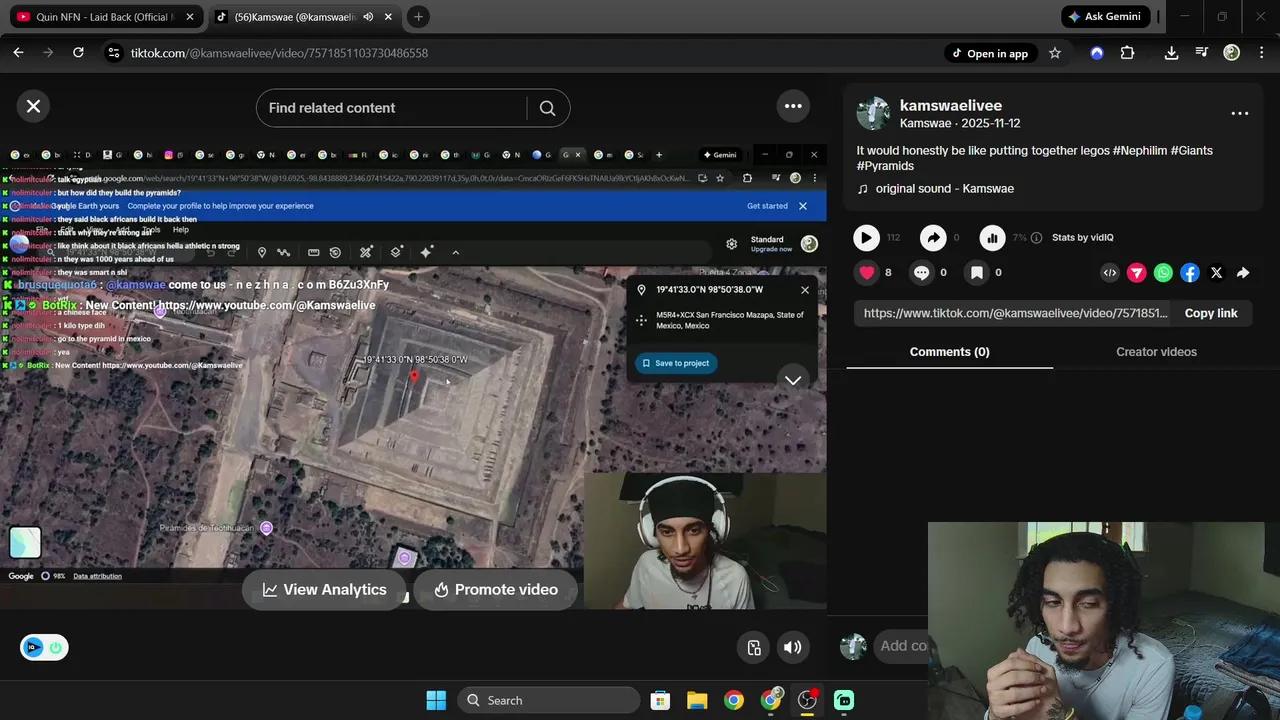Open OBS Studio from the taskbar
The image size is (1280, 720).
coord(807,700)
